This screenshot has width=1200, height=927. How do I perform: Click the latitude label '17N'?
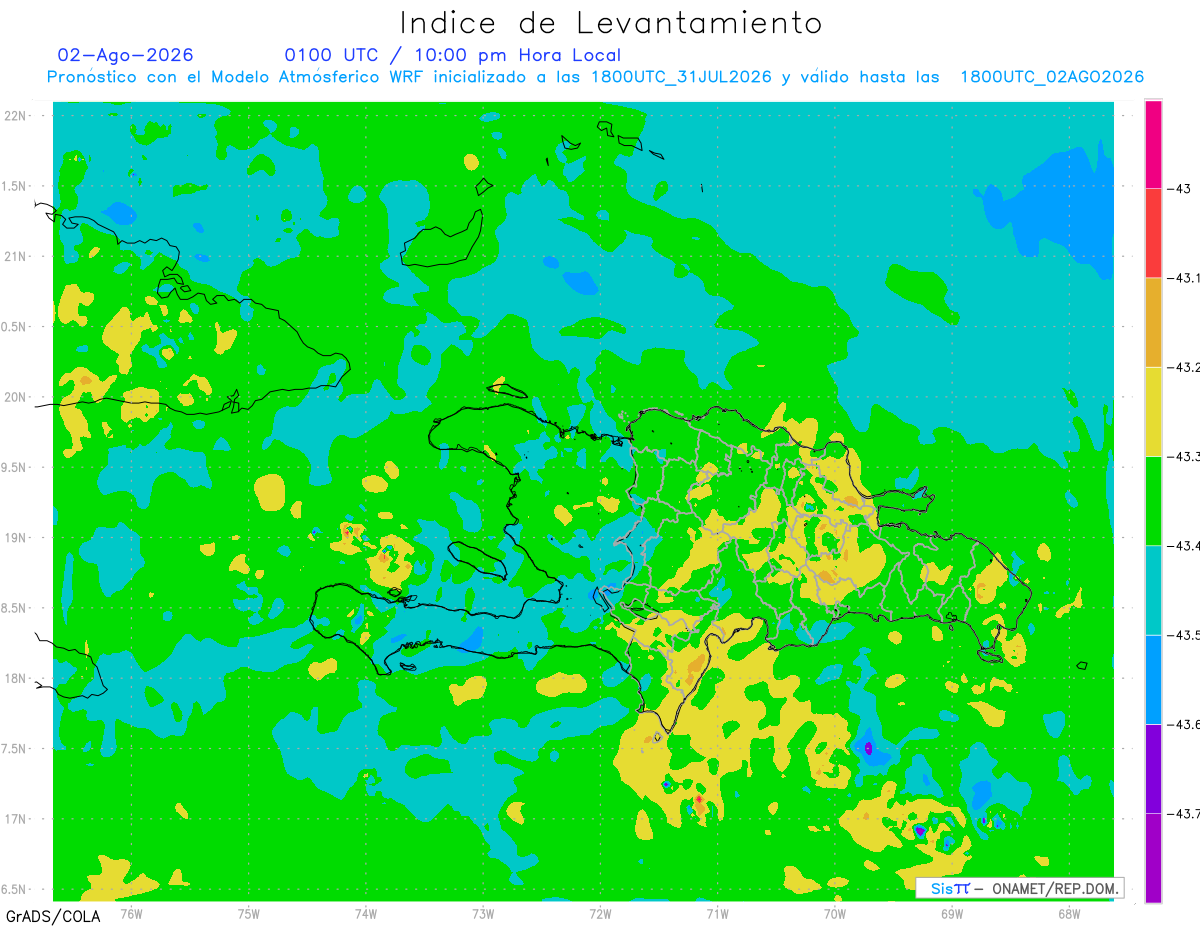pyautogui.click(x=15, y=819)
